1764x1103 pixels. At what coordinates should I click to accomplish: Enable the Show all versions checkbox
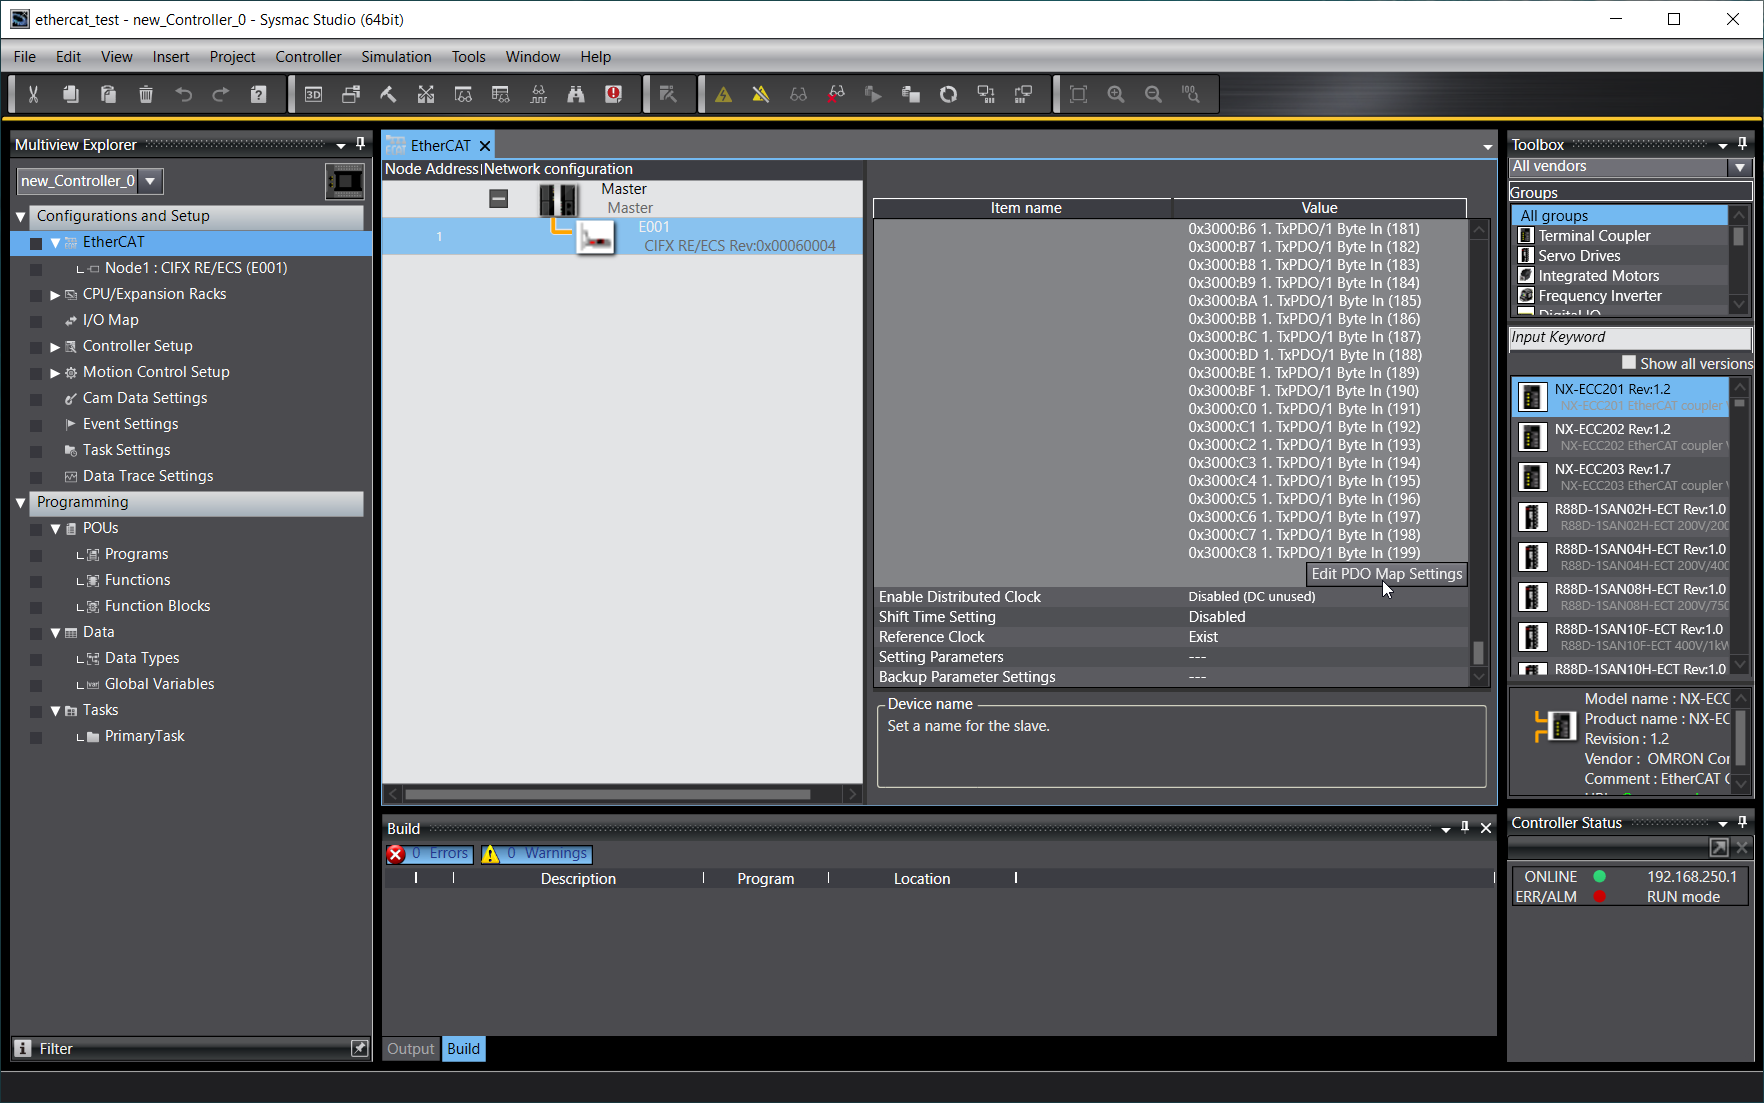[1629, 363]
